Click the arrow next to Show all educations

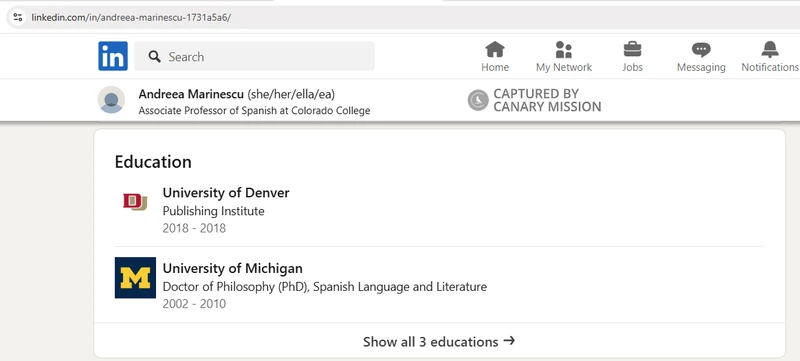(x=509, y=341)
